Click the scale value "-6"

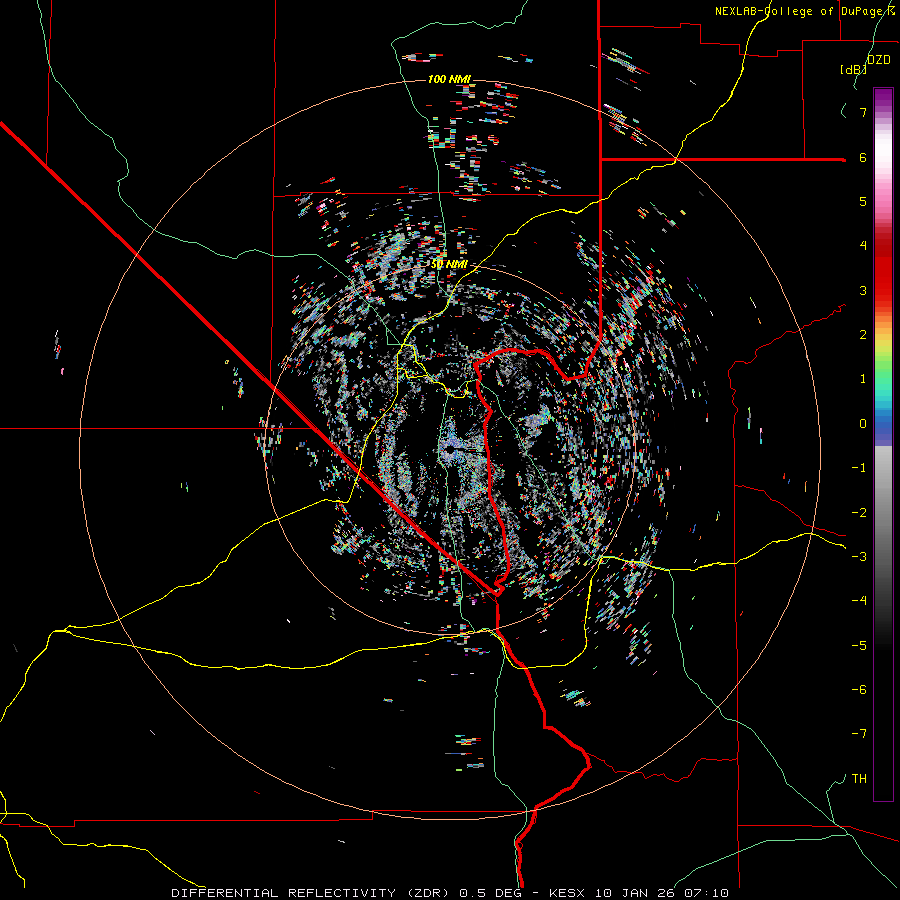click(x=859, y=690)
